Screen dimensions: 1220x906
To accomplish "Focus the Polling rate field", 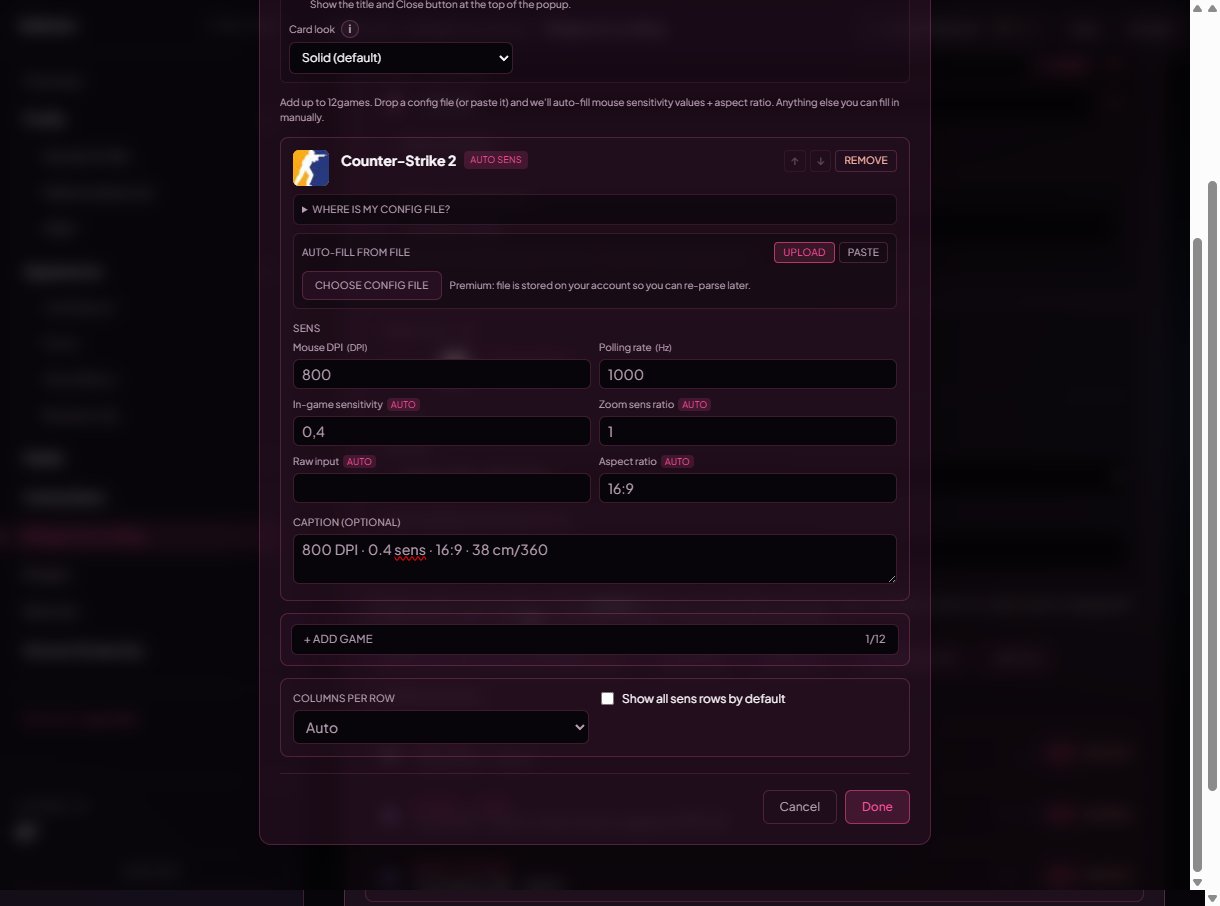I will [x=748, y=374].
